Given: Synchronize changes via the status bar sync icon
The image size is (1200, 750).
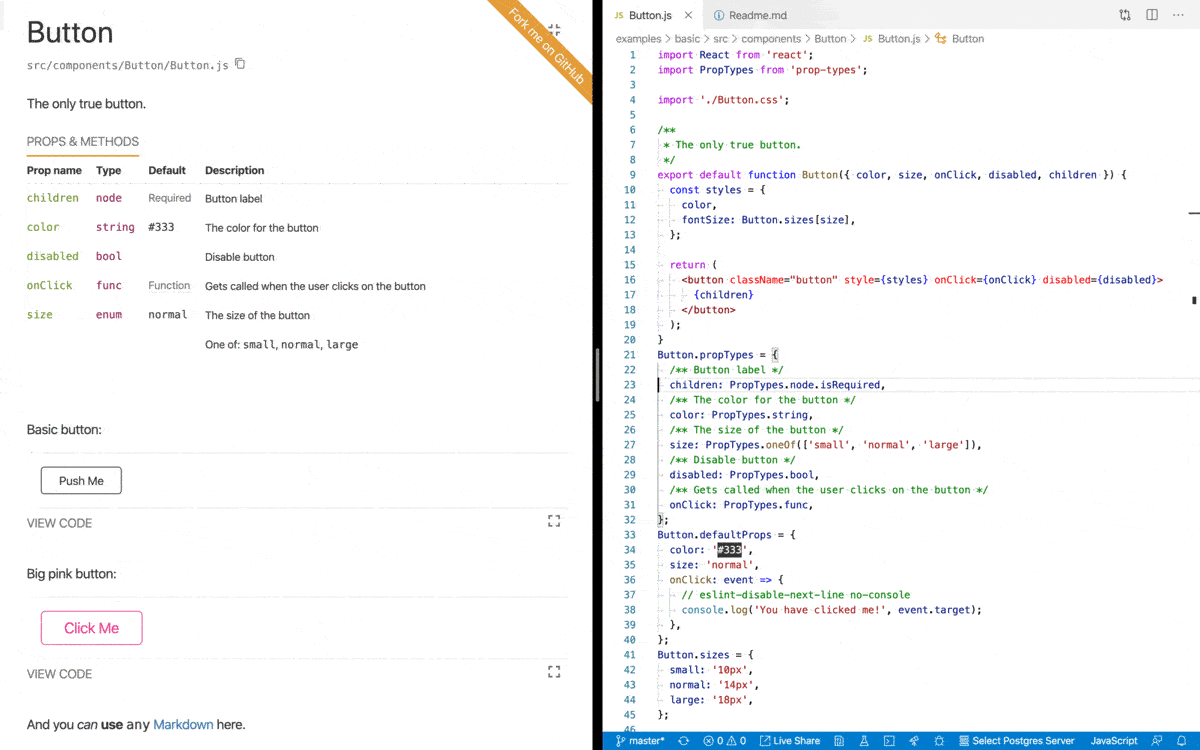Looking at the screenshot, I should 682,740.
